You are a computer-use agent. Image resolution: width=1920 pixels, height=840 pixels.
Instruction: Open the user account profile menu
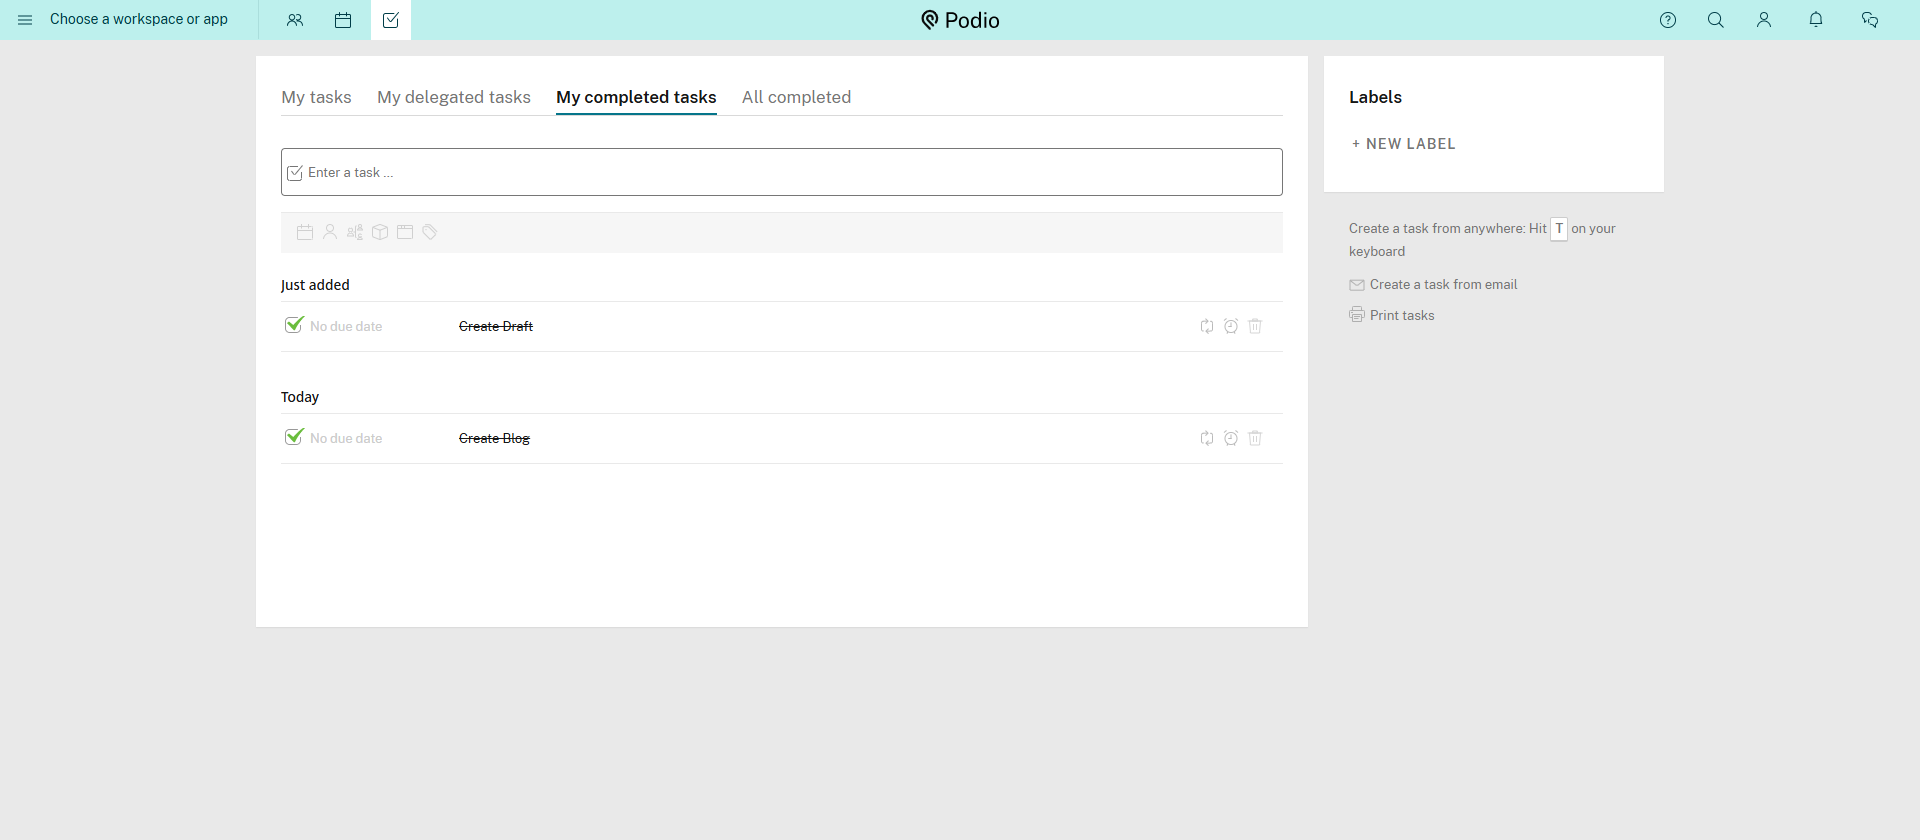pyautogui.click(x=1763, y=20)
